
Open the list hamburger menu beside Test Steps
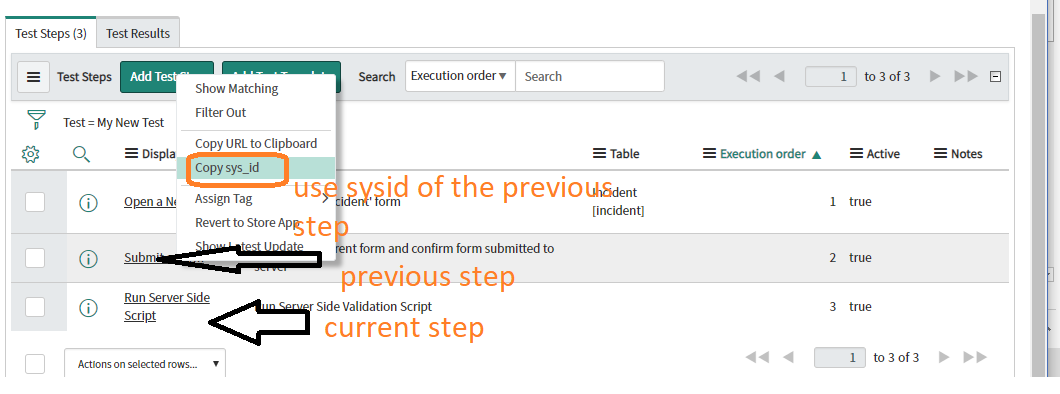click(33, 77)
